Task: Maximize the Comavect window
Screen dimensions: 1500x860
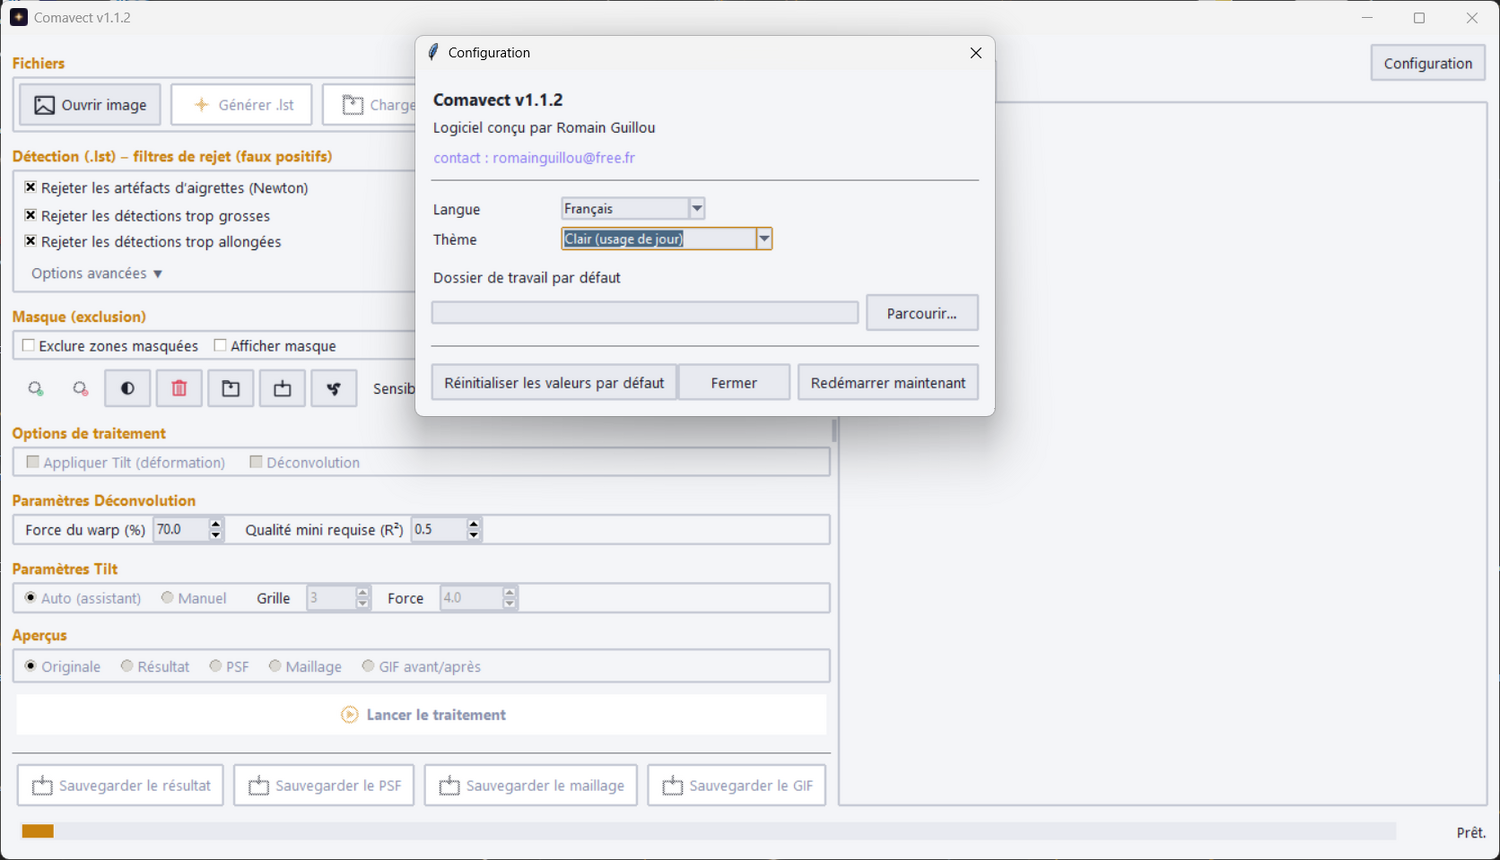Action: point(1419,18)
